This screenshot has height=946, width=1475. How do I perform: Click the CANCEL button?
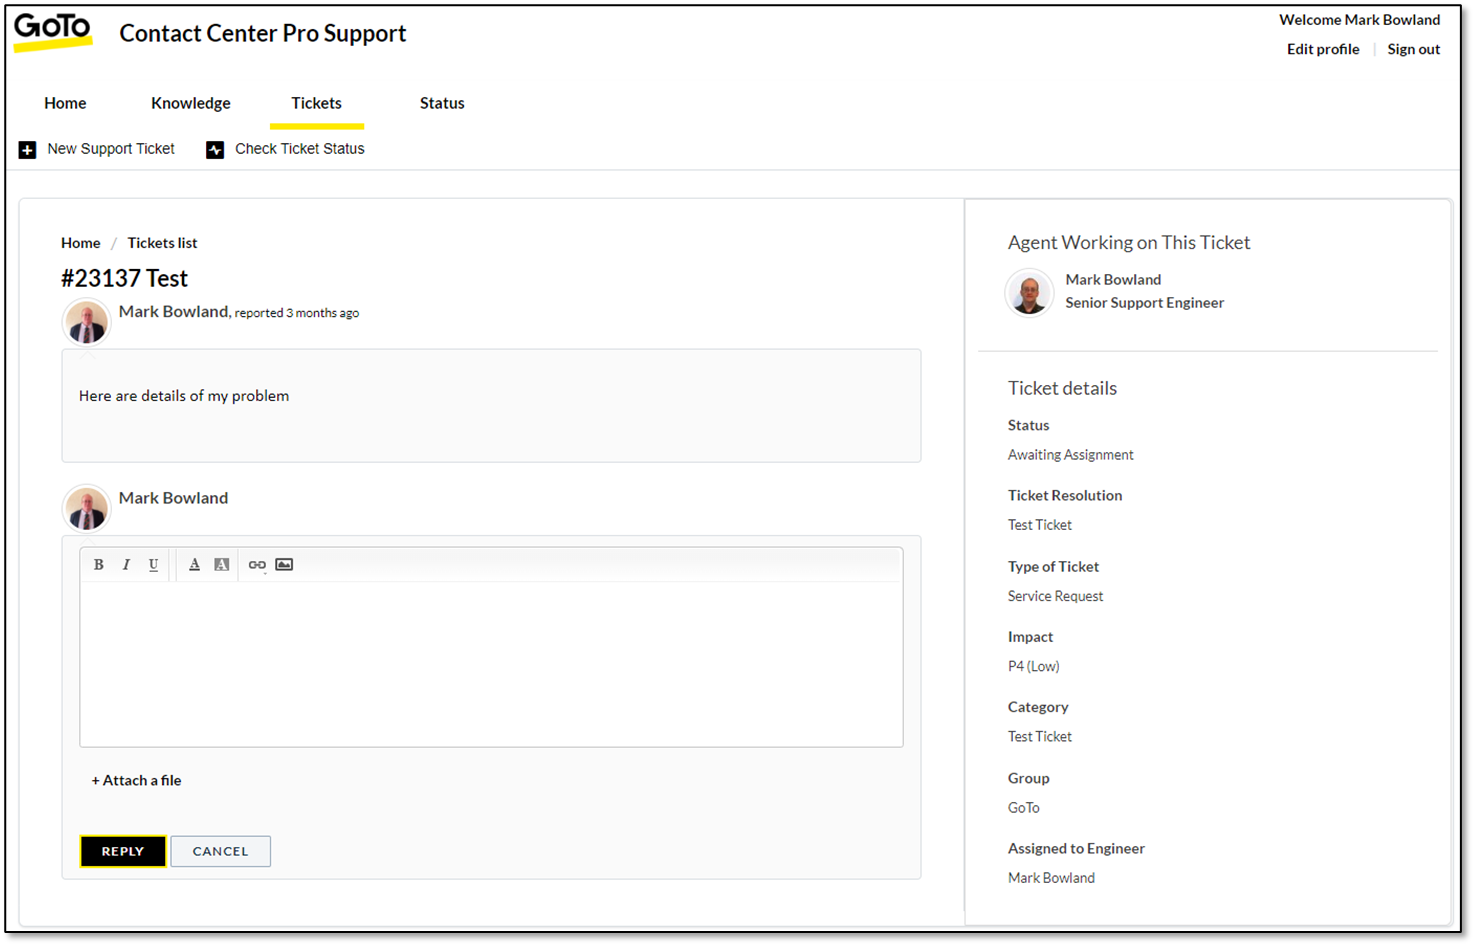pyautogui.click(x=220, y=851)
